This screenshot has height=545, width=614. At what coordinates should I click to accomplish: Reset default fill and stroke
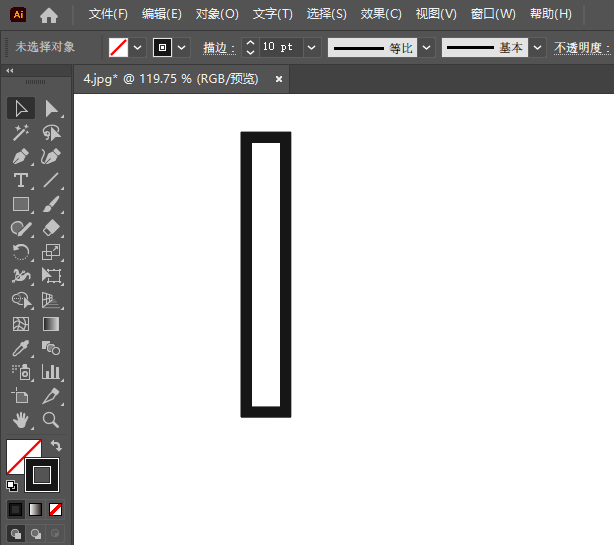[12, 486]
